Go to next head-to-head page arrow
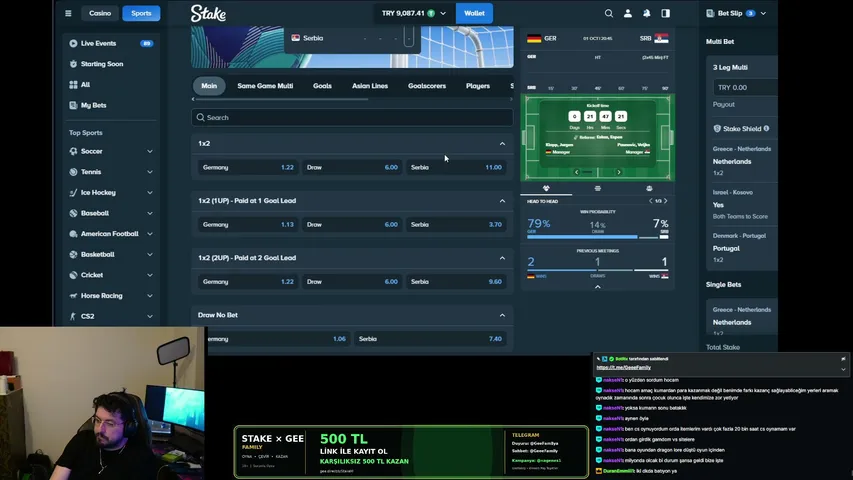The image size is (853, 480). [665, 201]
